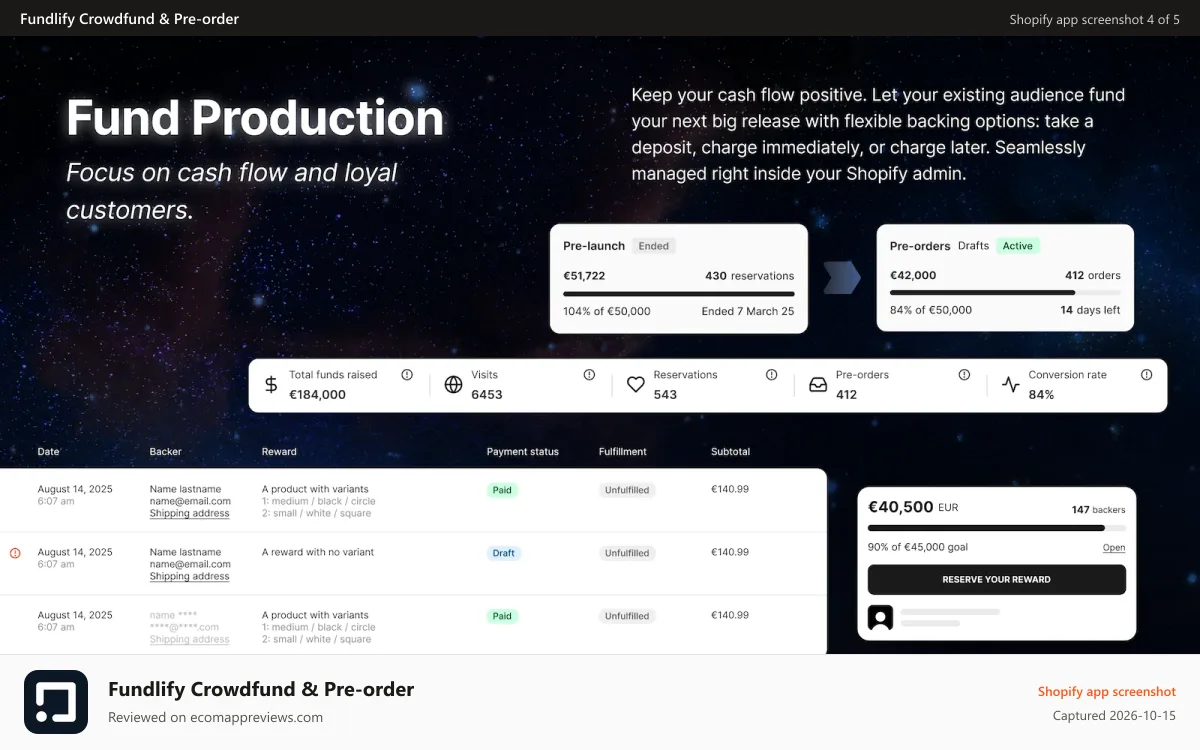1200x750 pixels.
Task: Click '104% of €50,000' text
Action: [607, 311]
